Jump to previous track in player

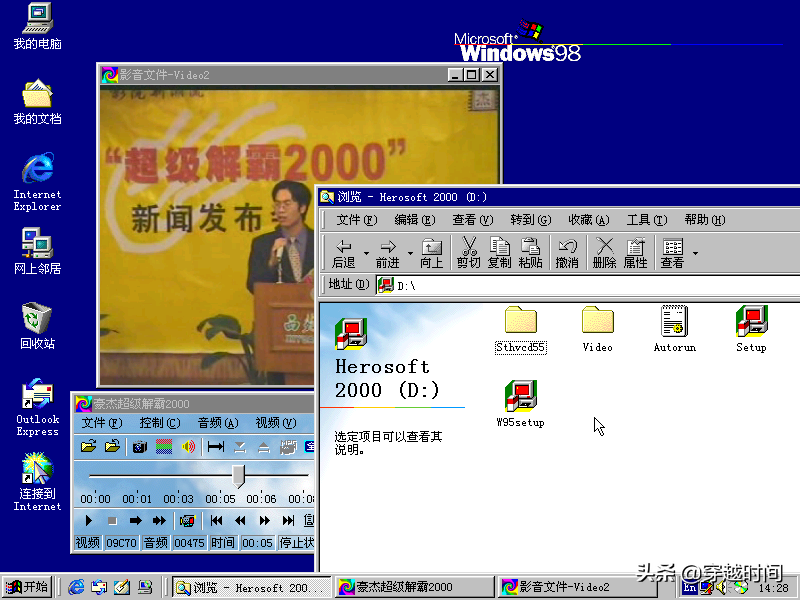pyautogui.click(x=216, y=520)
